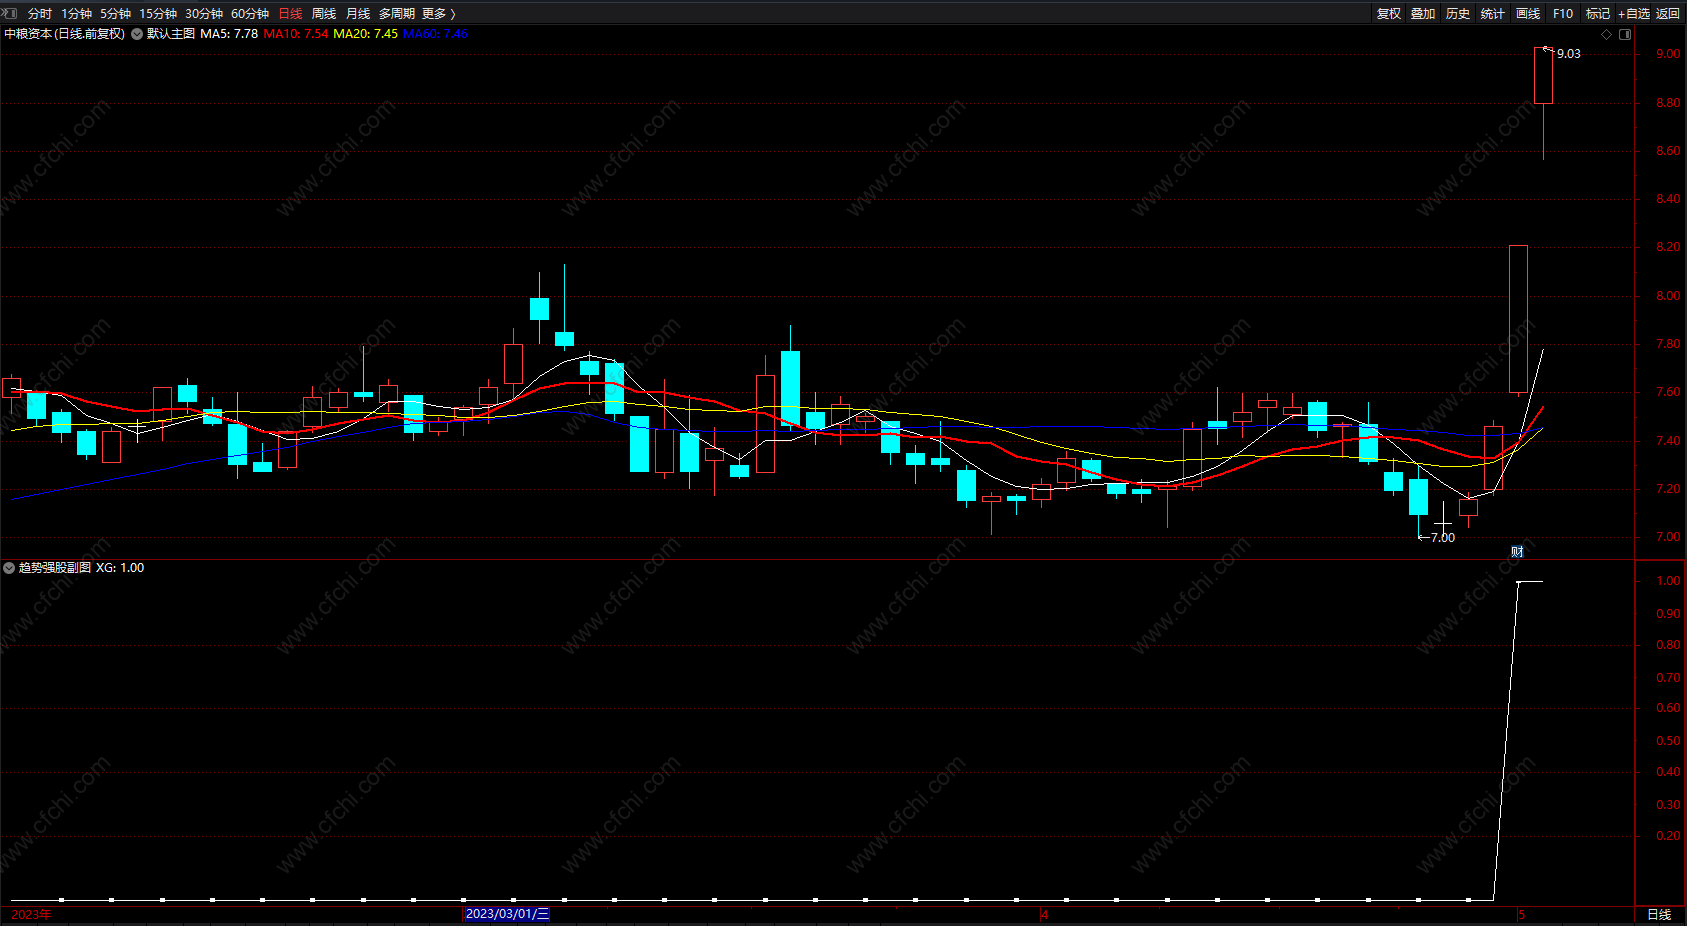This screenshot has width=1687, height=926.
Task: Select the 30分钟 period tab
Action: tap(204, 13)
